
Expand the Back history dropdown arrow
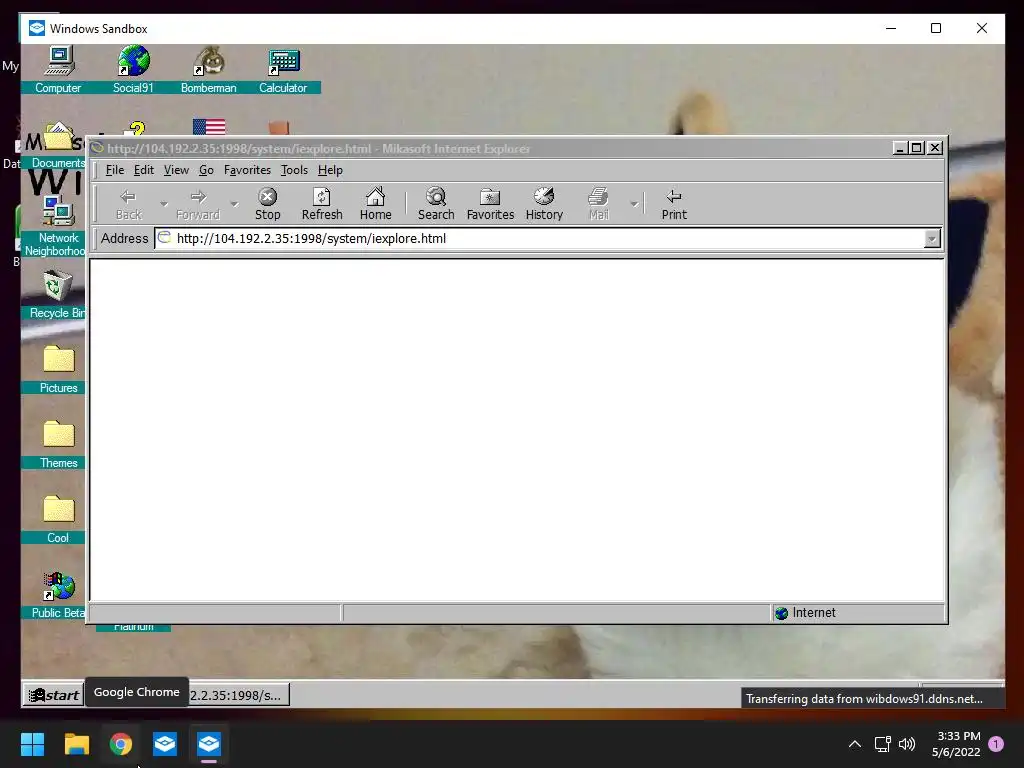coord(163,204)
